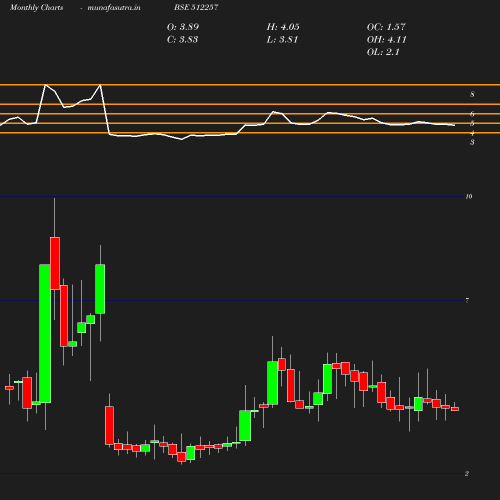Select the BSE 512257 ticker label
The width and height of the screenshot is (500, 500).
click(196, 7)
